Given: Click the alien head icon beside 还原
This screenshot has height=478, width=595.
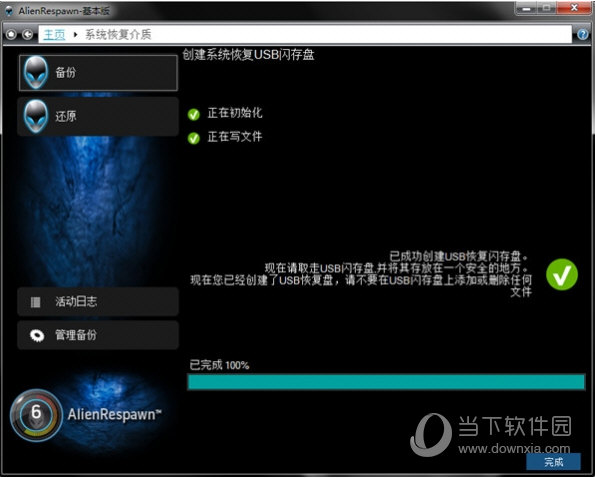Looking at the screenshot, I should click(x=36, y=116).
